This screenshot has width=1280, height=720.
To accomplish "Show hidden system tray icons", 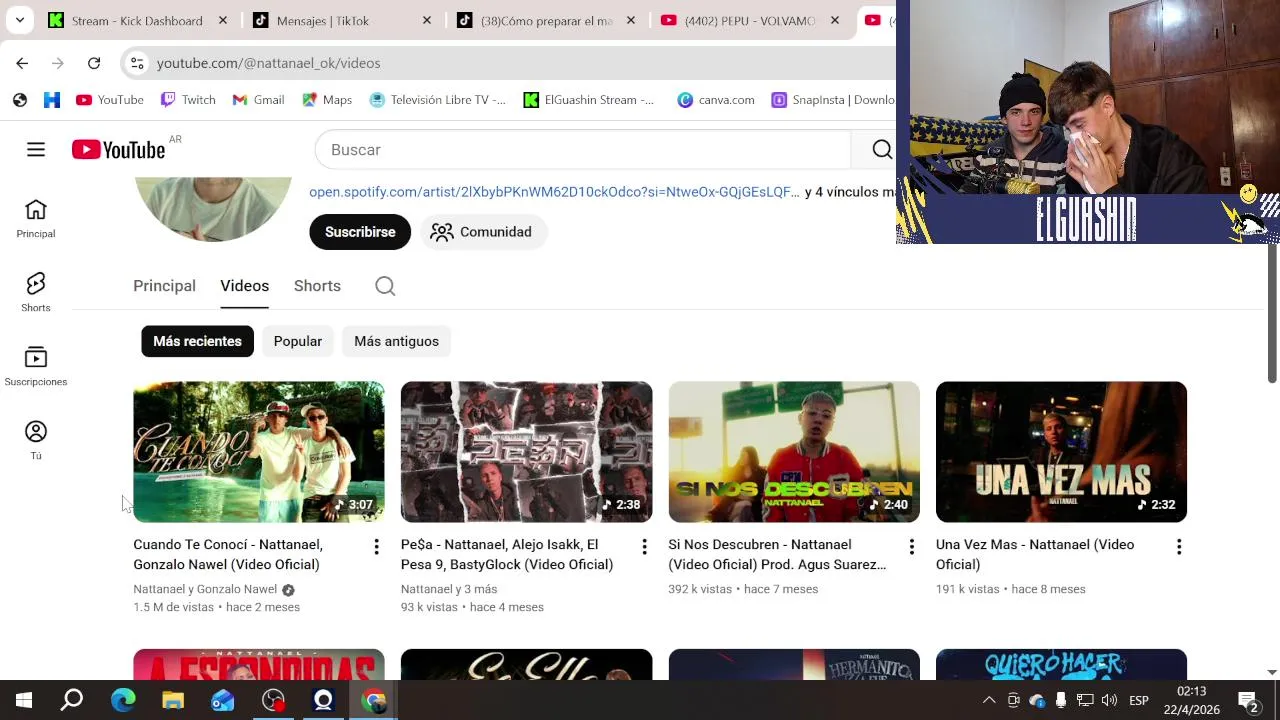I will [989, 700].
